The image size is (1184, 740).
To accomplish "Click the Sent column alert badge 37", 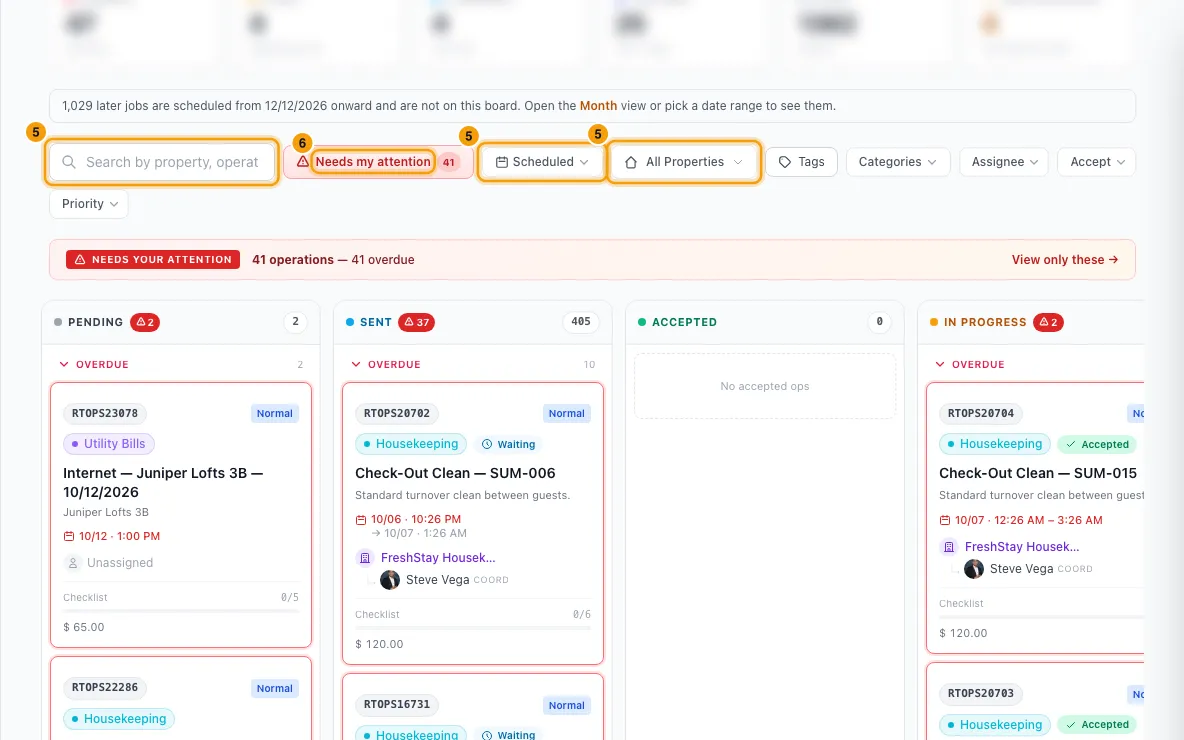I will pos(416,322).
